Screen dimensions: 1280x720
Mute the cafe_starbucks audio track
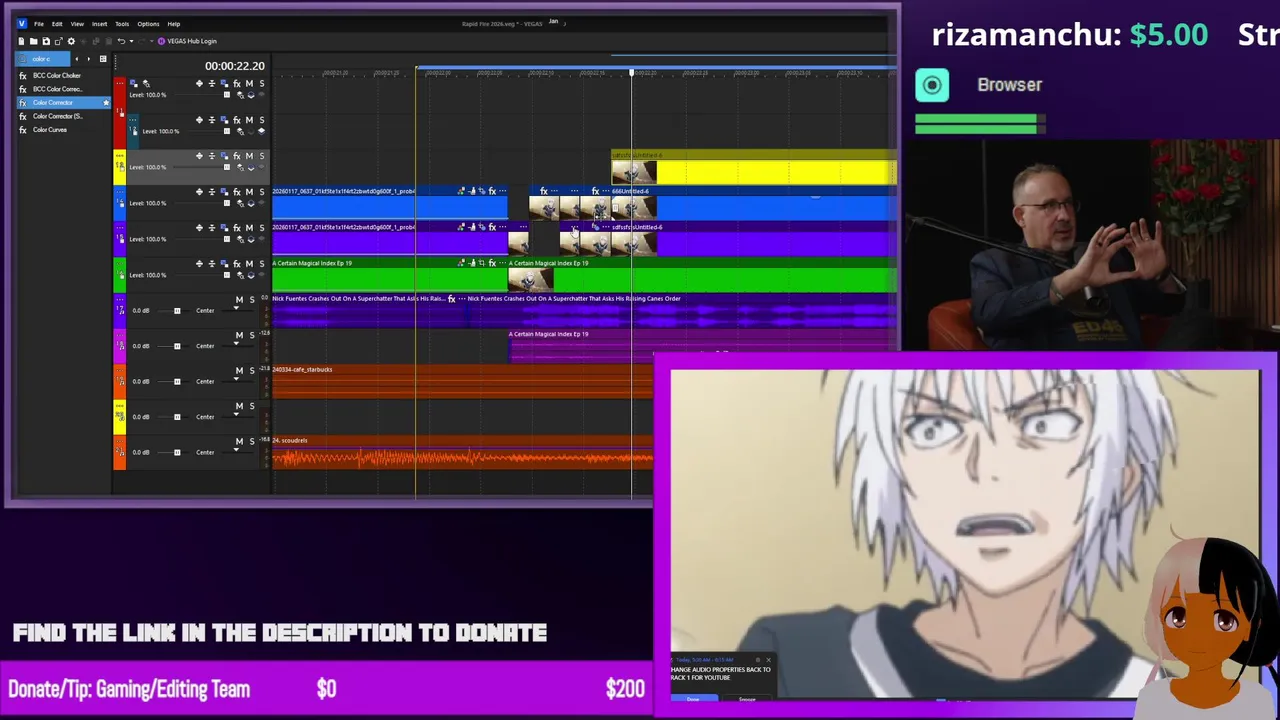click(x=239, y=370)
